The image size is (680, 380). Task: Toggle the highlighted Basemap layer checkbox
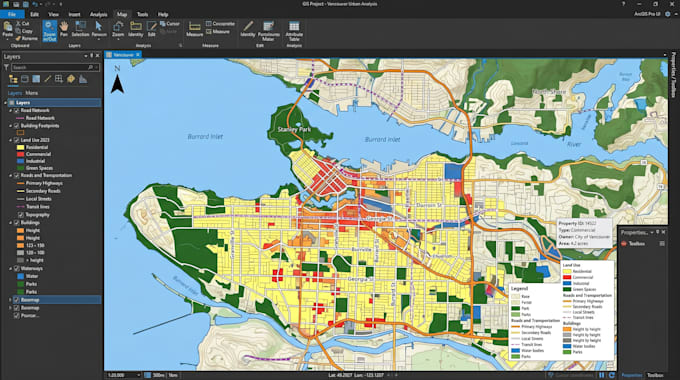pyautogui.click(x=16, y=300)
